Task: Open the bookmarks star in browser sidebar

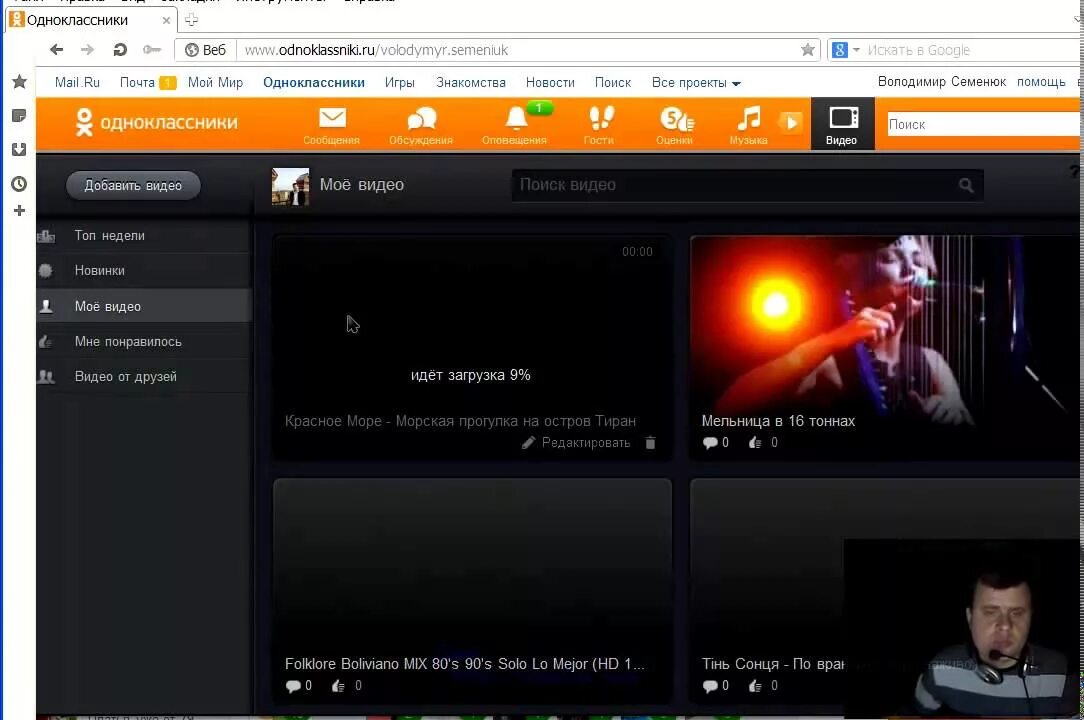Action: coord(19,82)
